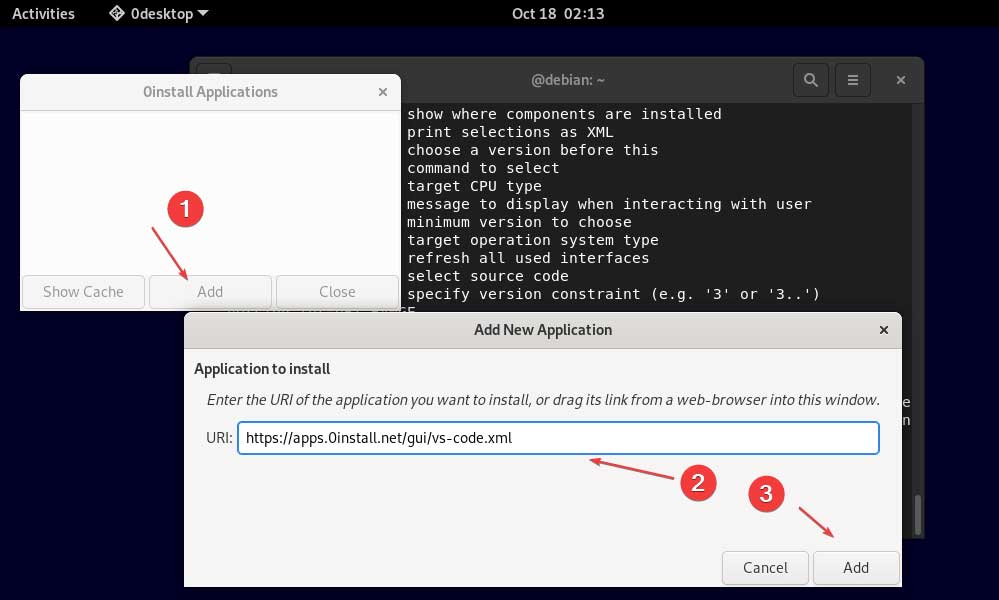Open the calendar by clicking Oct 18 02:13
The height and width of the screenshot is (600, 999).
[x=558, y=13]
